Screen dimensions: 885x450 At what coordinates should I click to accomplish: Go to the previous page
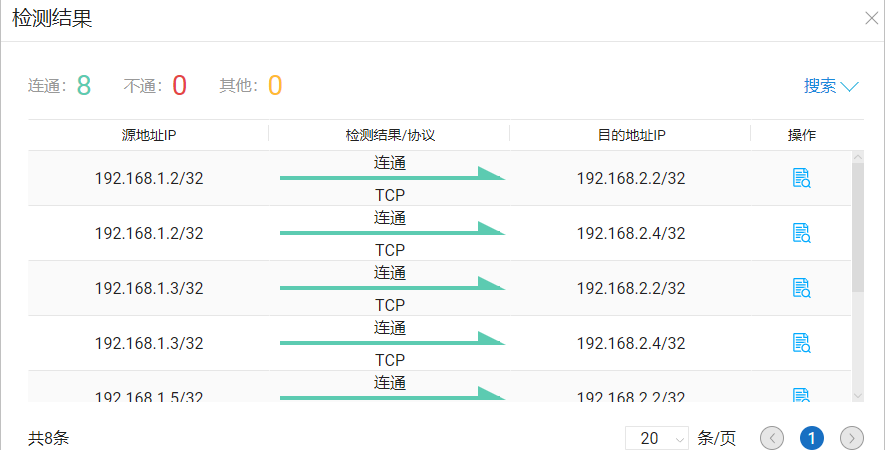tap(772, 438)
